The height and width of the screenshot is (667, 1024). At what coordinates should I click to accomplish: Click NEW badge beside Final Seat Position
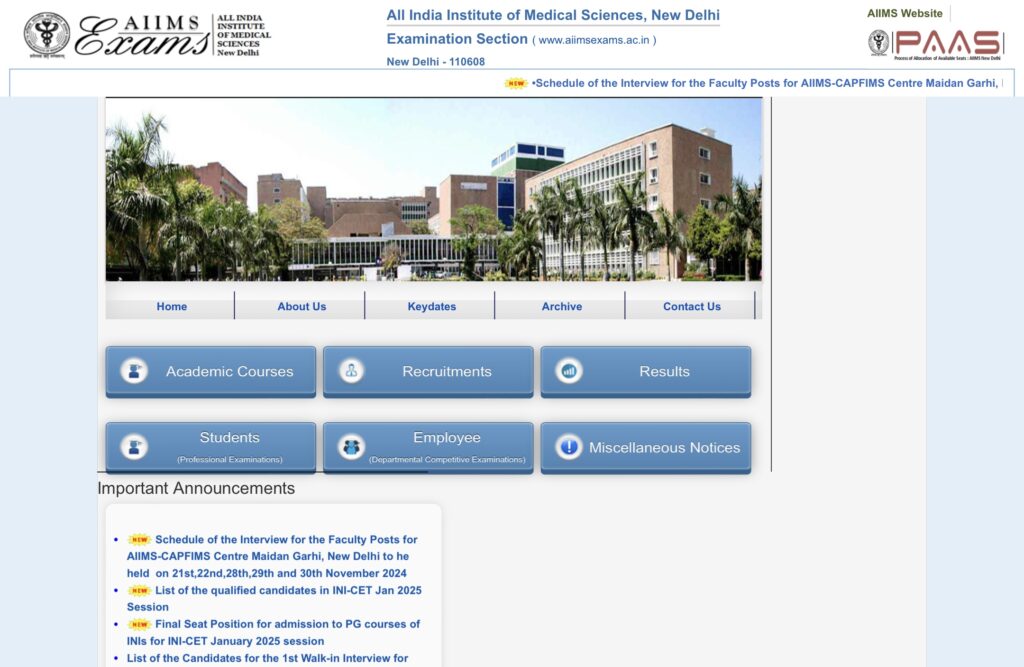pyautogui.click(x=139, y=624)
